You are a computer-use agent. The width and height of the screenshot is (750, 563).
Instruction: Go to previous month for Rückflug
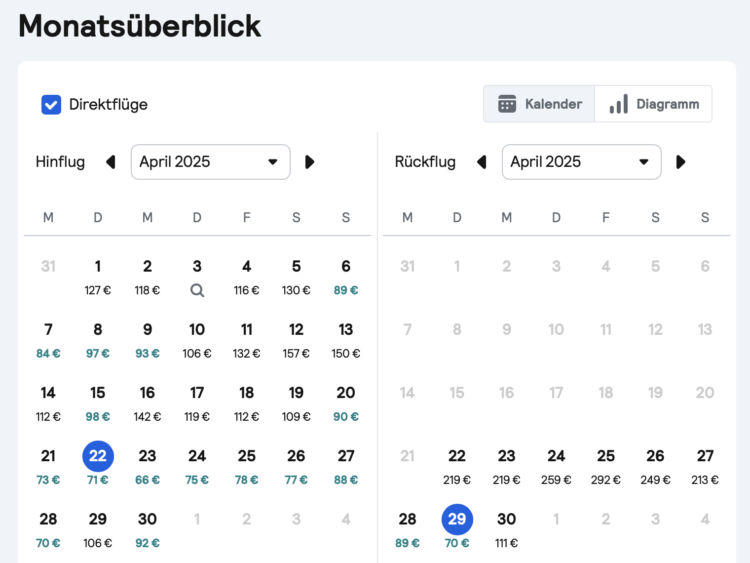(482, 162)
